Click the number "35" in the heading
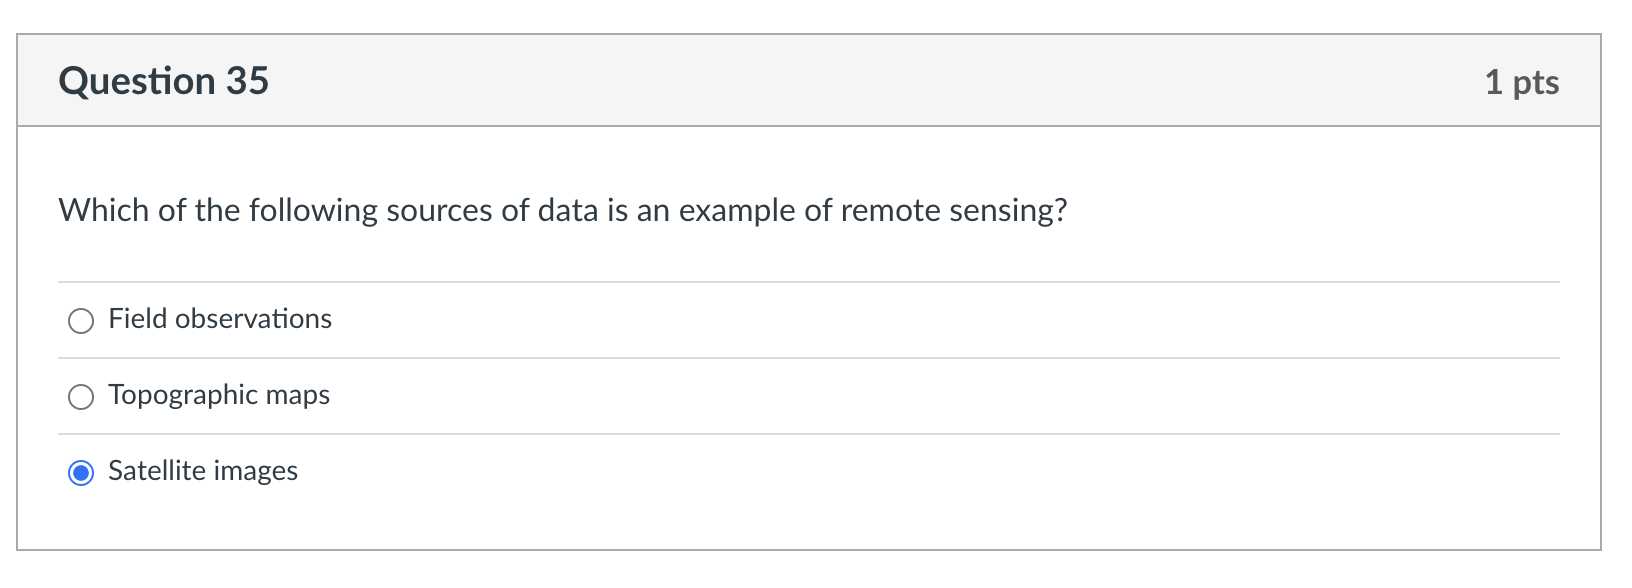This screenshot has height=588, width=1632. (247, 81)
